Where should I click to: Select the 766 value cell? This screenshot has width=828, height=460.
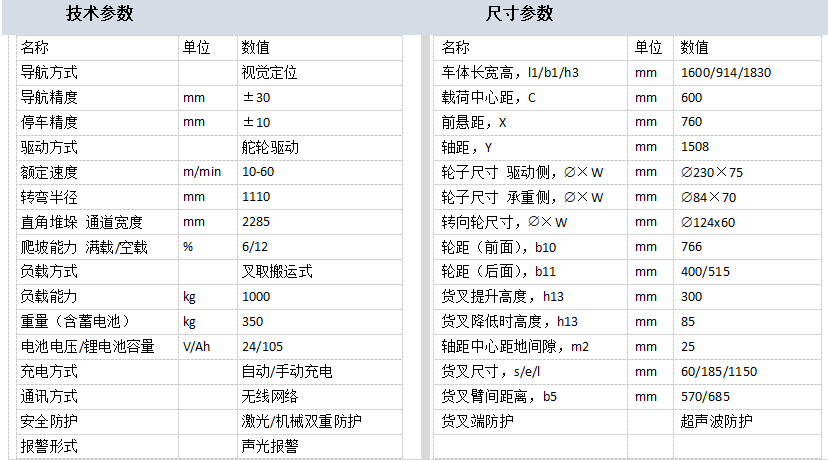pos(747,247)
